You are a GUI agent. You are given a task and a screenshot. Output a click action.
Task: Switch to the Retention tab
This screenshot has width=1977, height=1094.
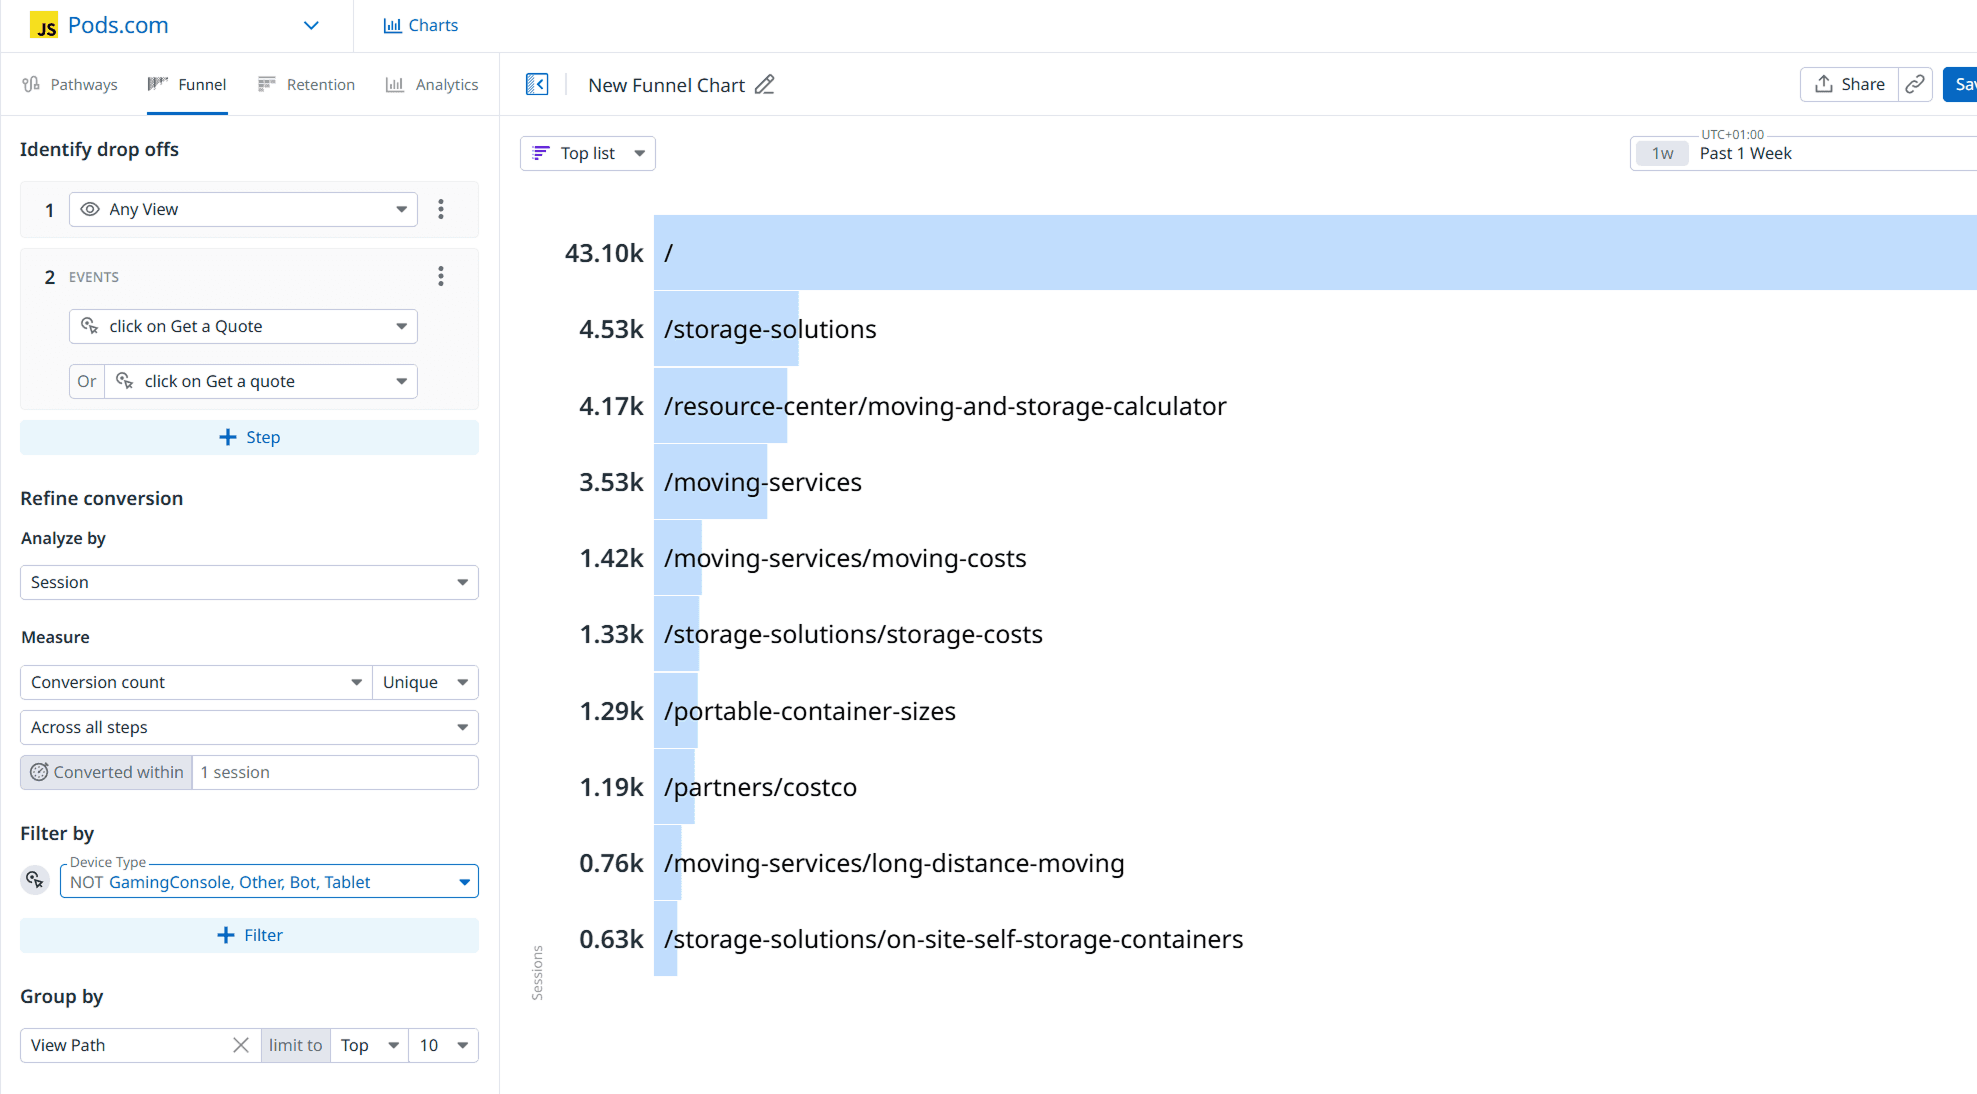pyautogui.click(x=307, y=85)
